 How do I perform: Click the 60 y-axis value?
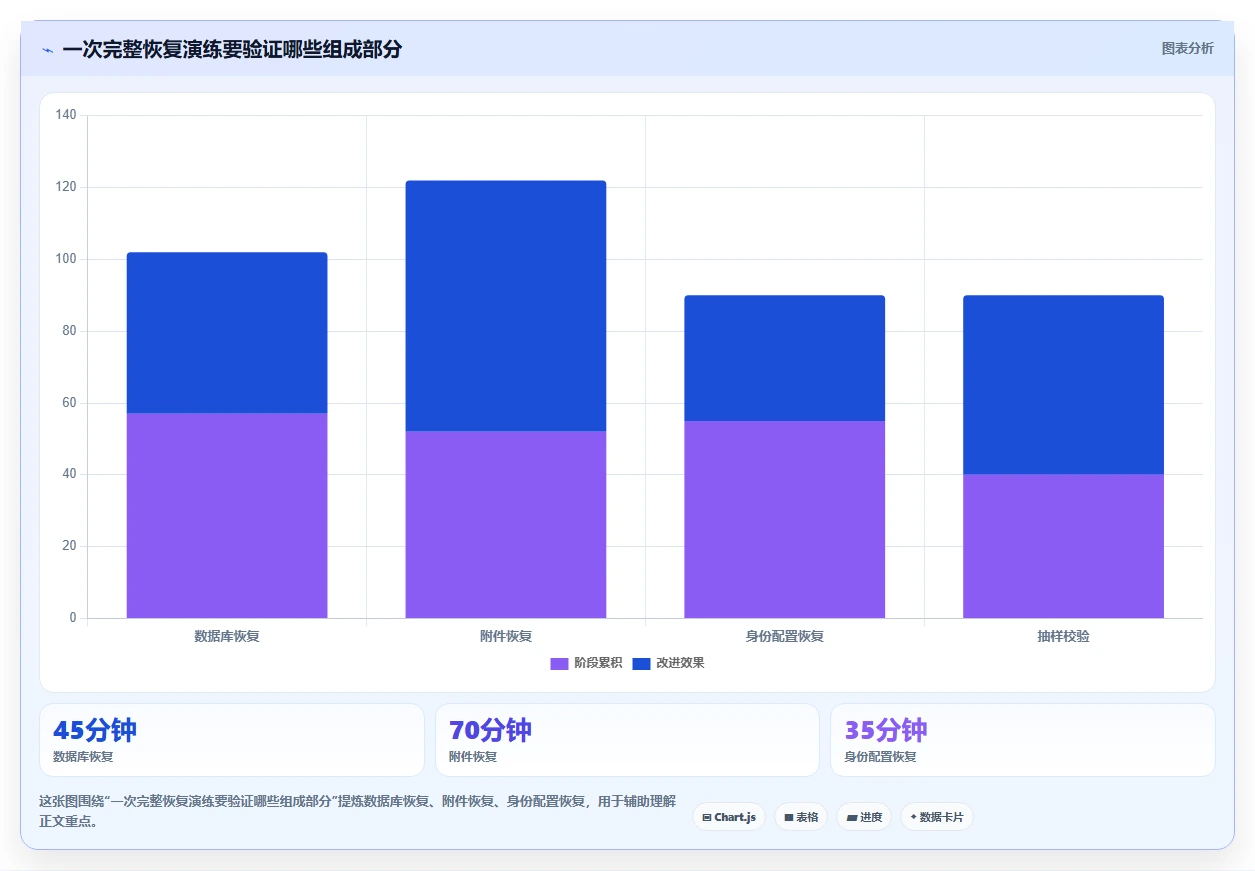tap(69, 403)
